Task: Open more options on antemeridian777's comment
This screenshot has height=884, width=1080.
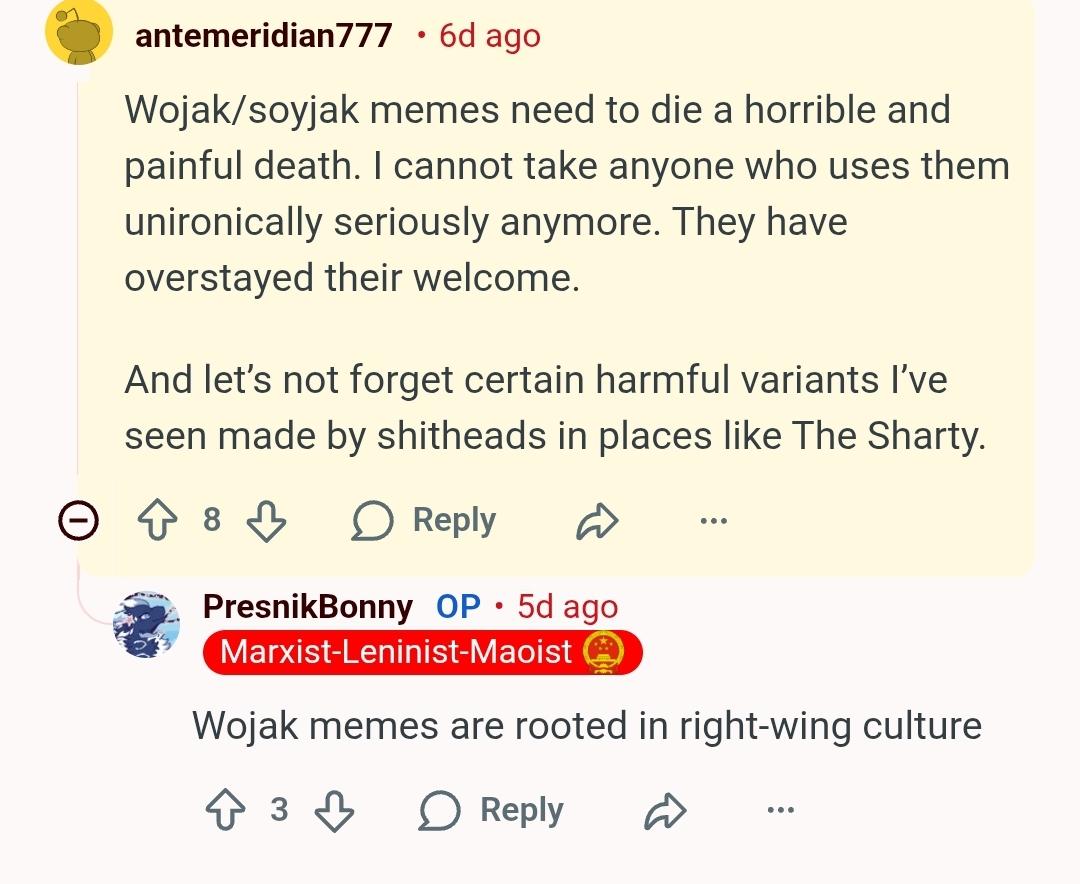Action: click(x=714, y=521)
